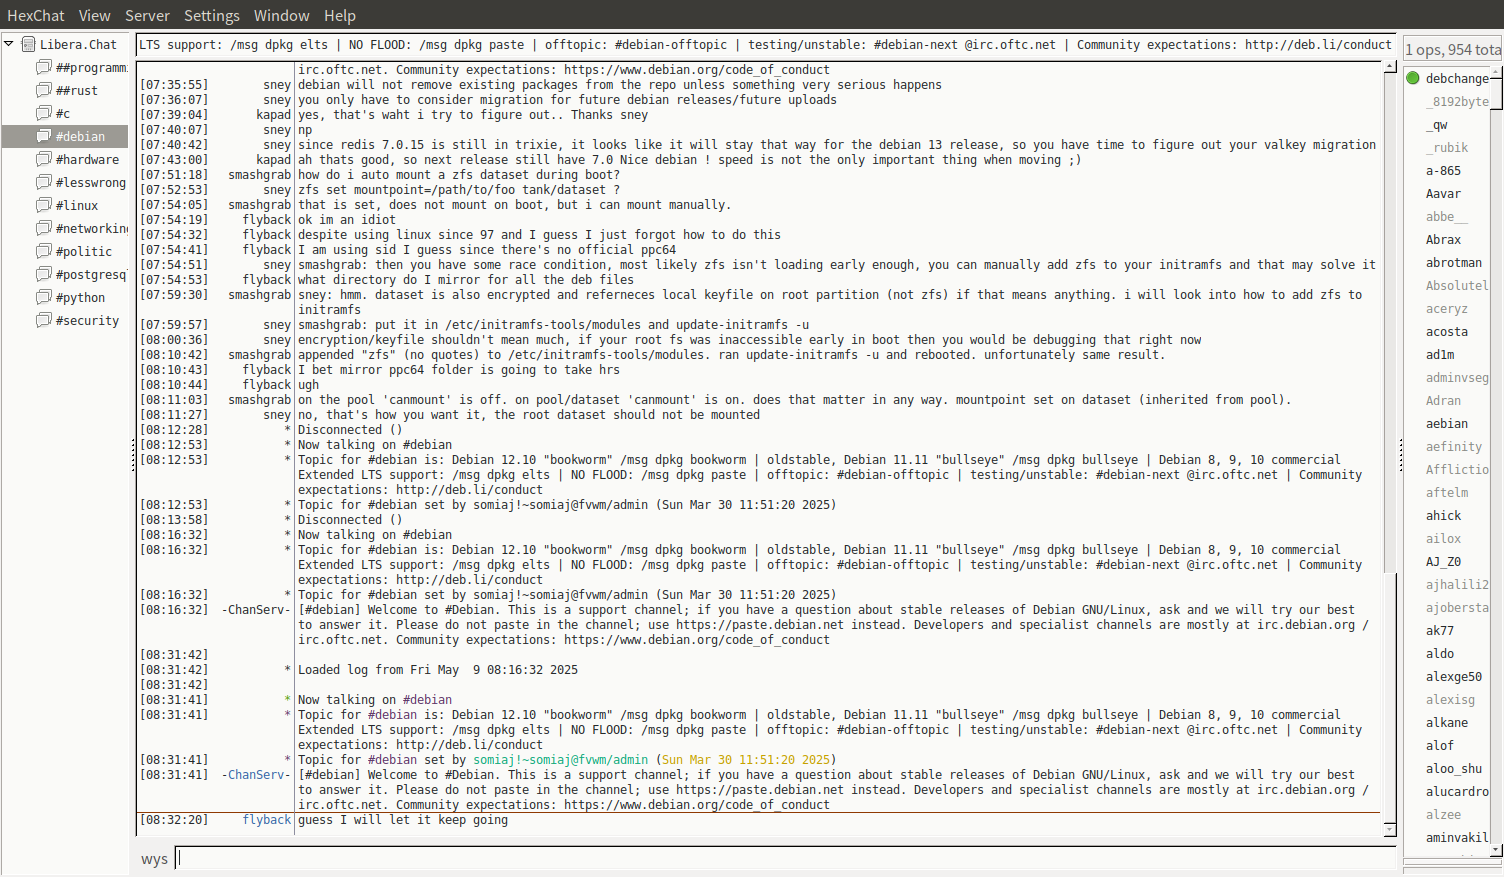Open the HexChat menu

coord(36,16)
